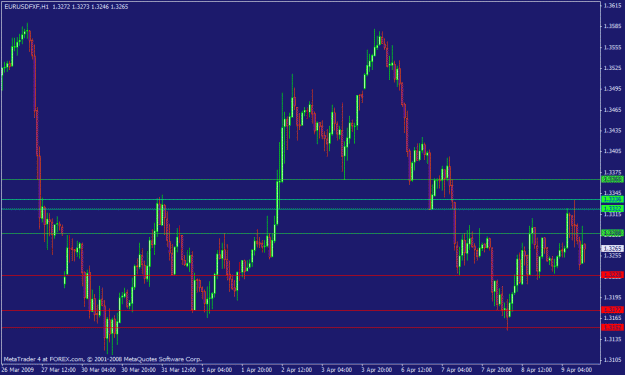625x375 pixels.
Task: Click the red 1.3228 level price tag
Action: click(x=612, y=275)
